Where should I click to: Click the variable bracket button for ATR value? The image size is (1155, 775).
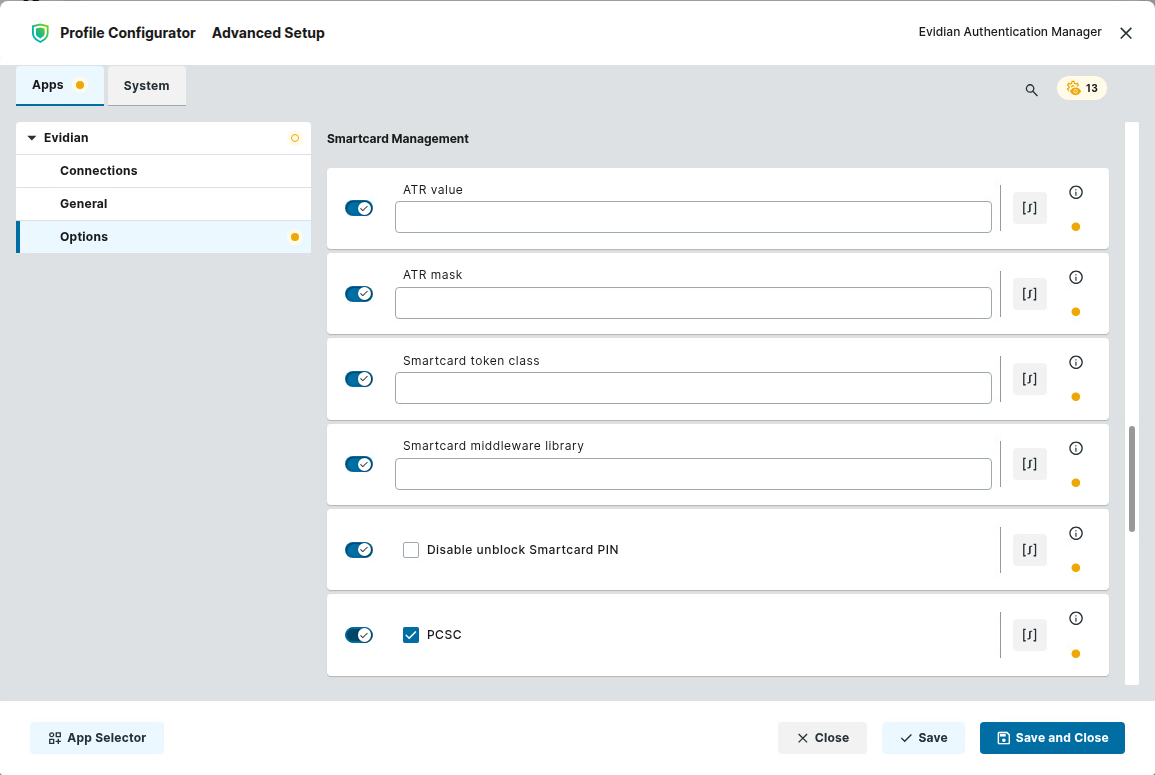click(x=1029, y=208)
